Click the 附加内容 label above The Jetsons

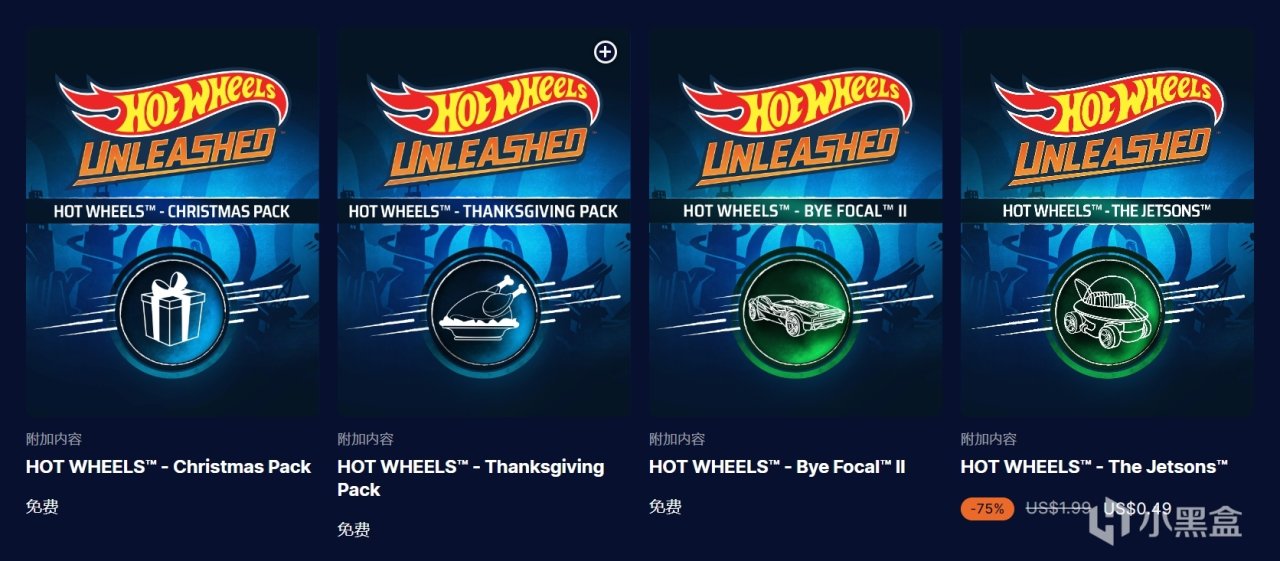[x=989, y=439]
